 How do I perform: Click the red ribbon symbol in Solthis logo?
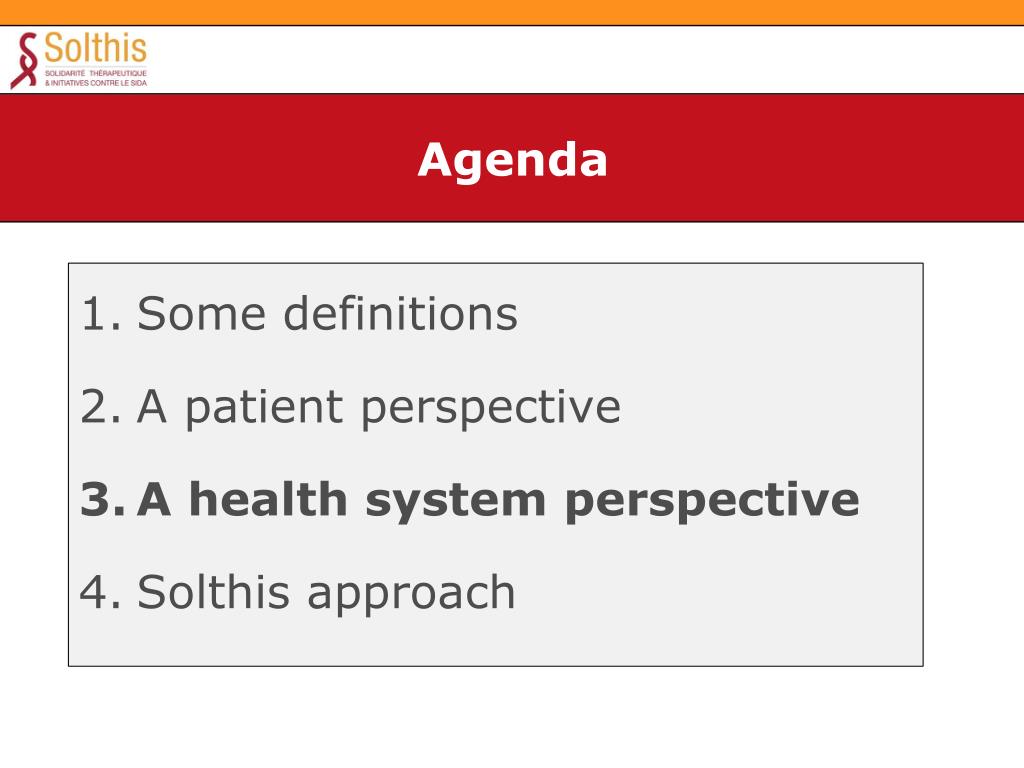click(x=24, y=61)
